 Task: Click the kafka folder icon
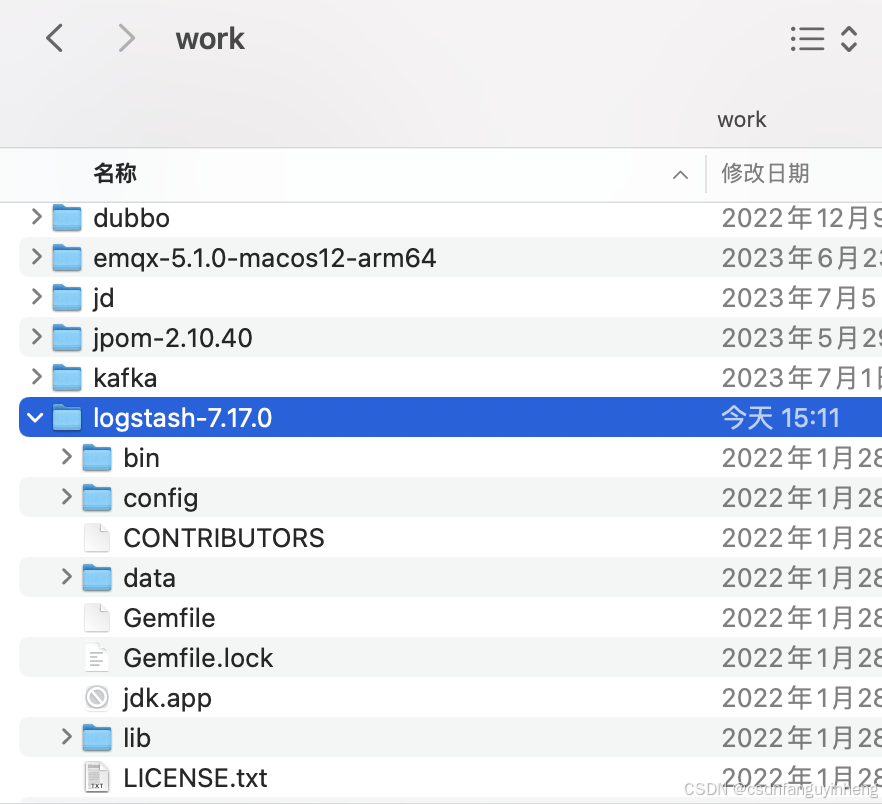pos(67,378)
